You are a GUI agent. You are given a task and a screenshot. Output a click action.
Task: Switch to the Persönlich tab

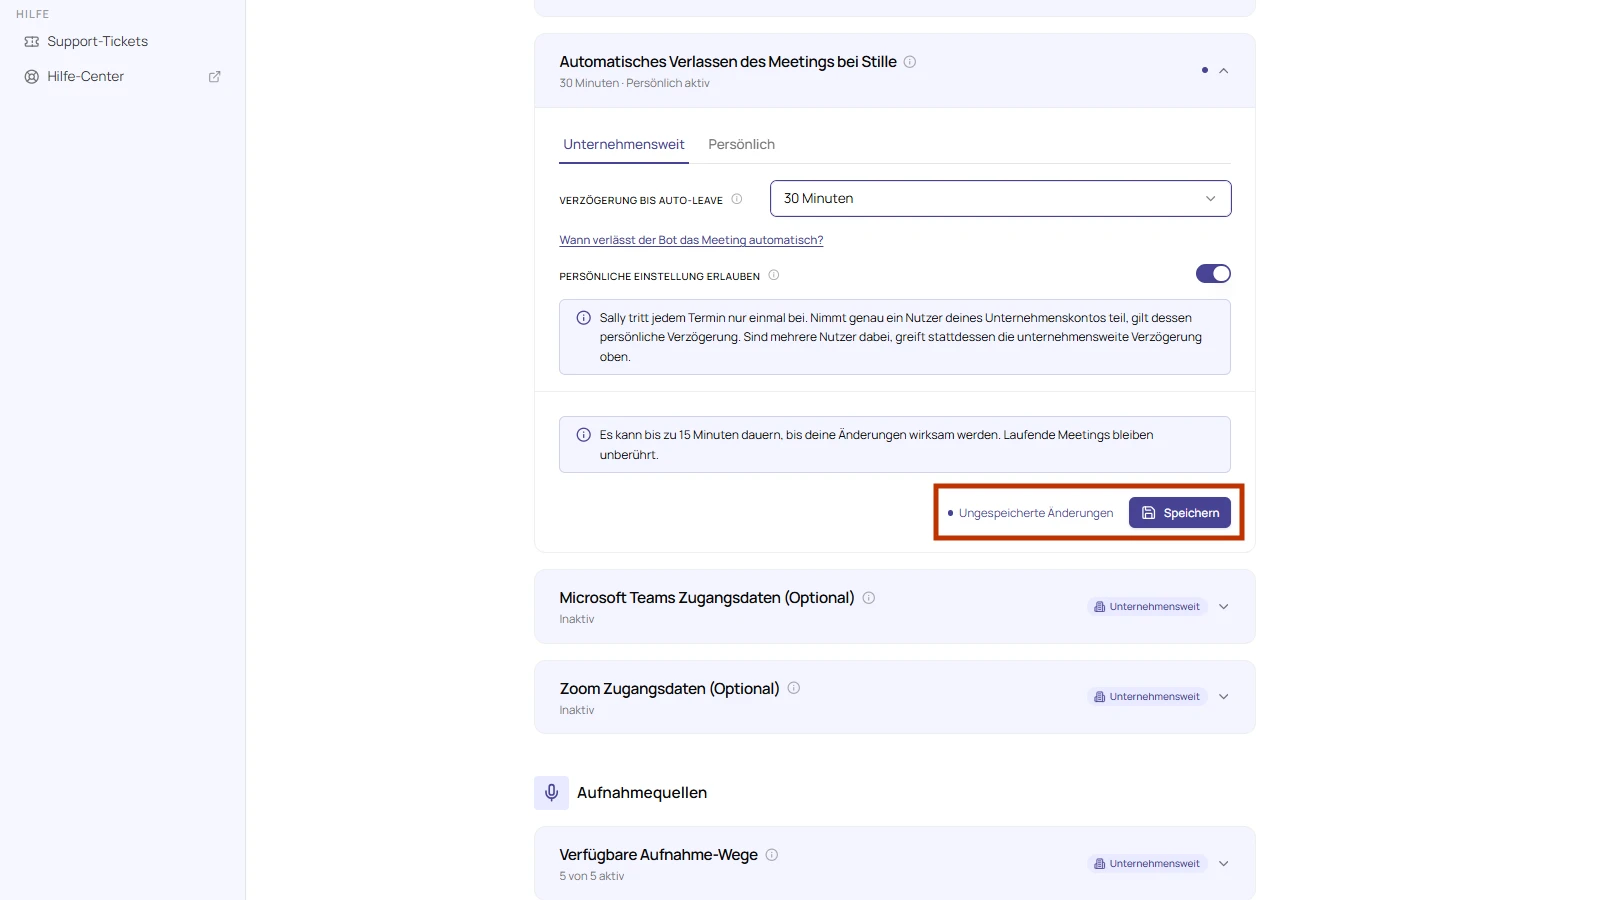(742, 144)
